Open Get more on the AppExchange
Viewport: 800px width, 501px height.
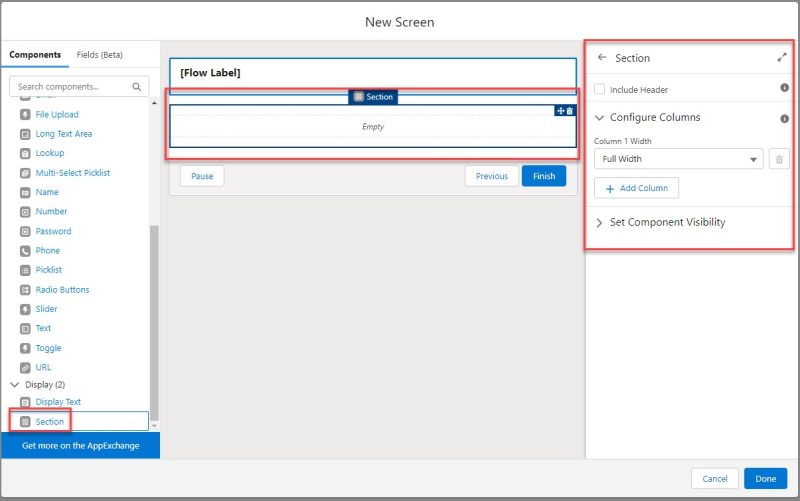click(80, 445)
